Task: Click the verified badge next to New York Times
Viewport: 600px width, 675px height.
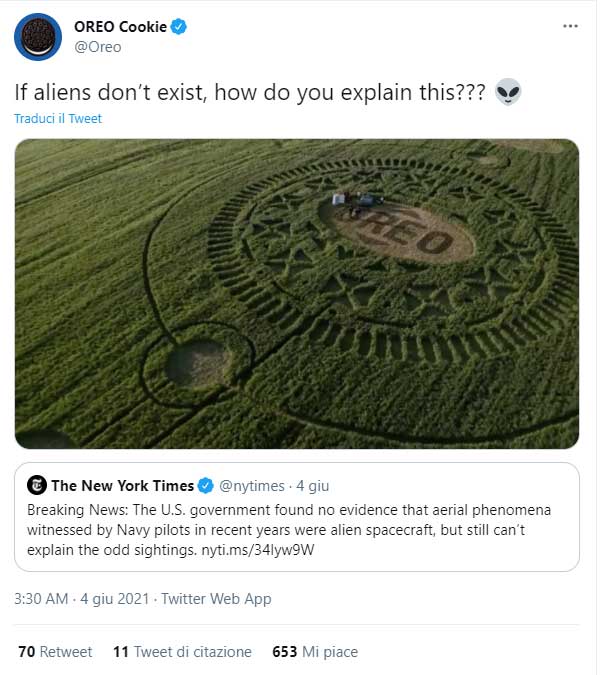Action: pos(206,486)
